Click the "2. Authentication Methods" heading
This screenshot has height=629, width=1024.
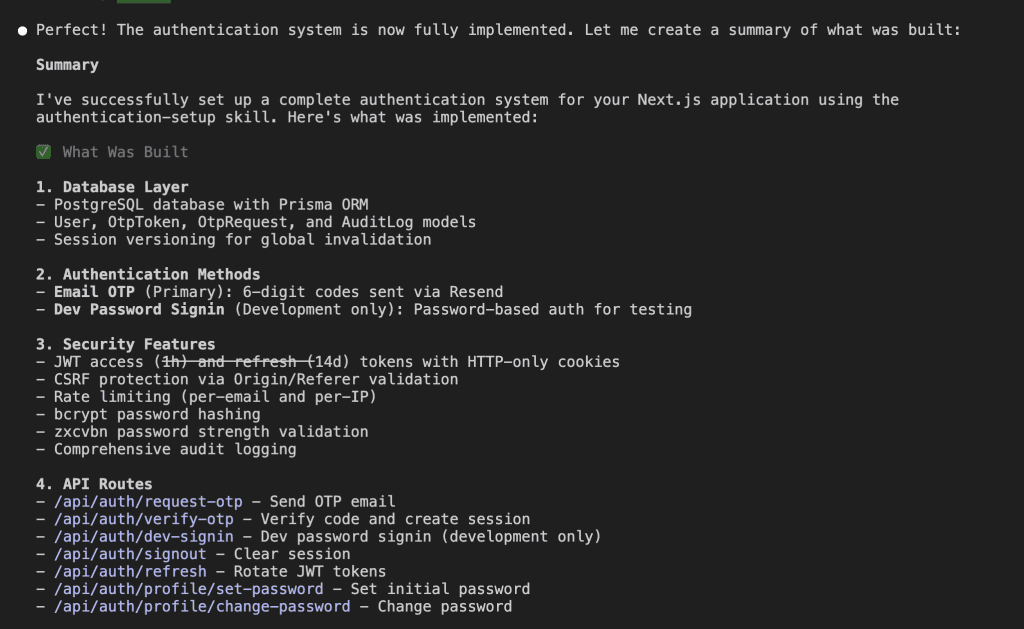pos(148,274)
